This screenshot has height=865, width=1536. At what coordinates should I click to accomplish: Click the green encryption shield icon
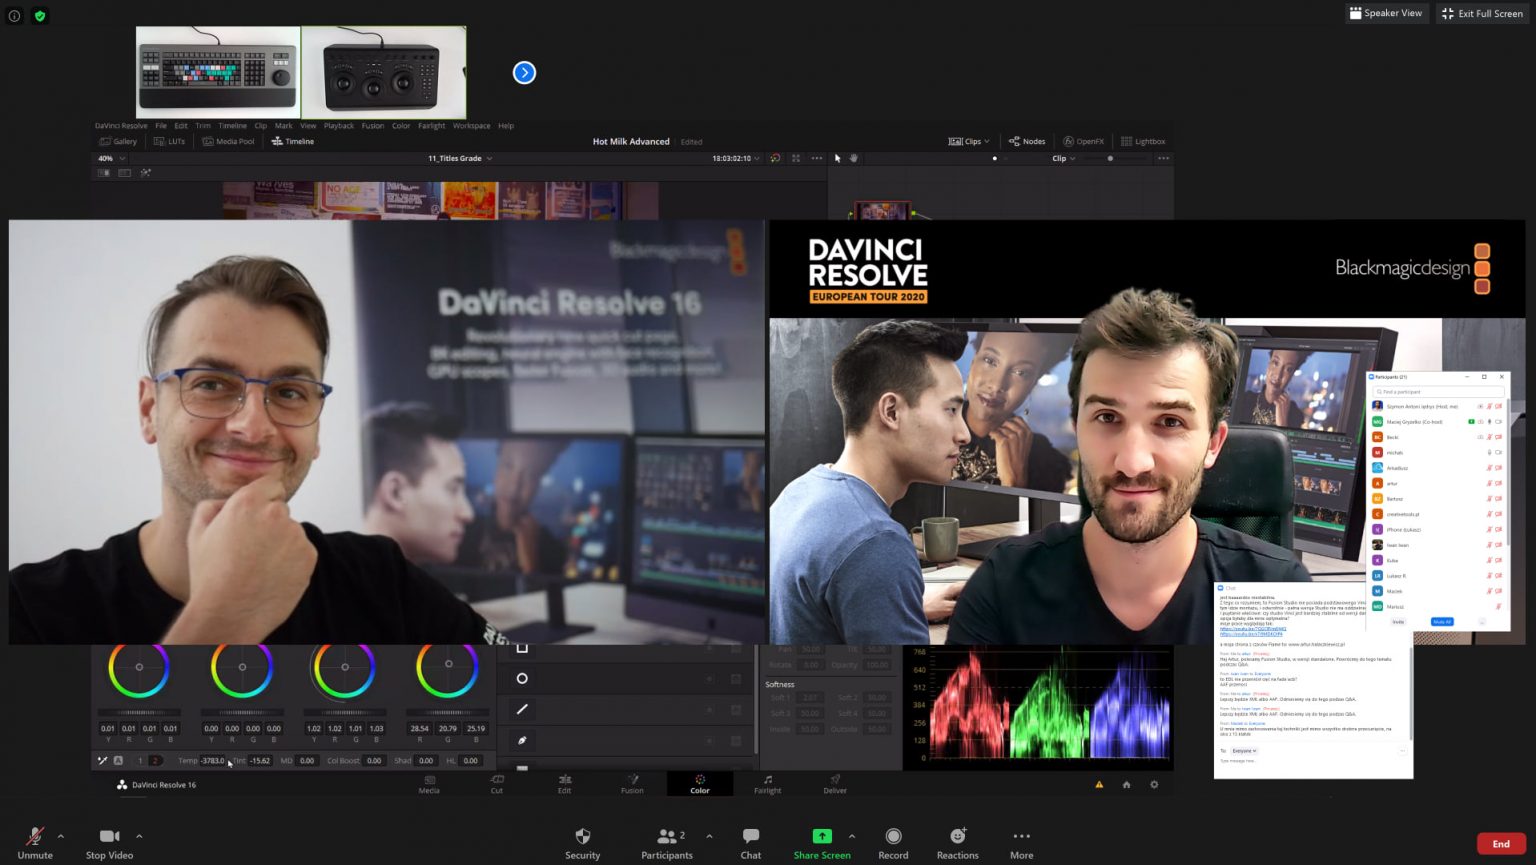pyautogui.click(x=40, y=16)
